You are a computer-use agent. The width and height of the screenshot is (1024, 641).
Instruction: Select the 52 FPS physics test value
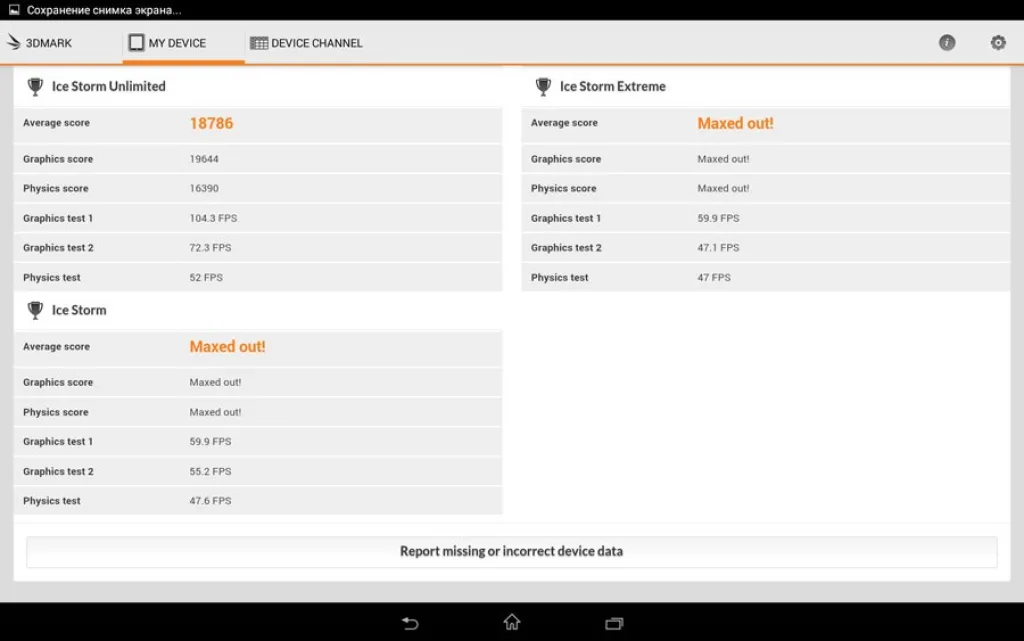(x=206, y=277)
